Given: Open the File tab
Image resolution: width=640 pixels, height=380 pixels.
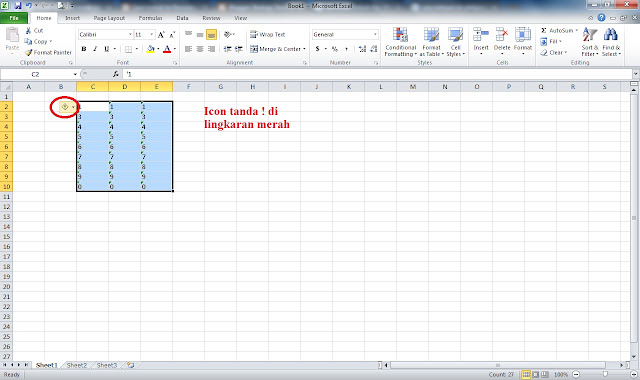Looking at the screenshot, I should (14, 18).
